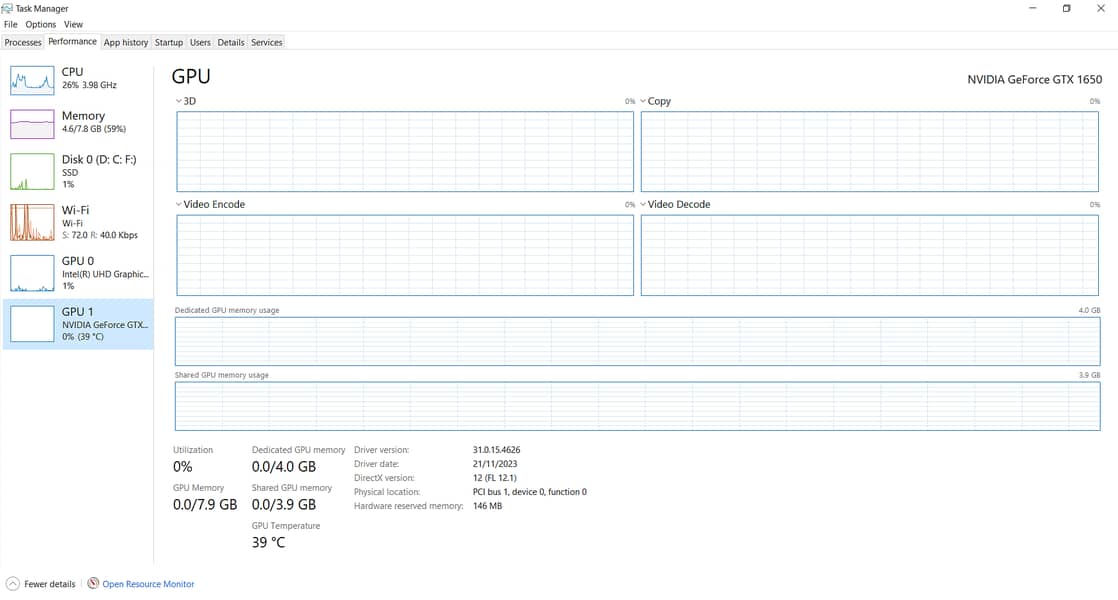Click the Fewer details arrow icon
Screen dimensions: 1118x600
click(12, 584)
